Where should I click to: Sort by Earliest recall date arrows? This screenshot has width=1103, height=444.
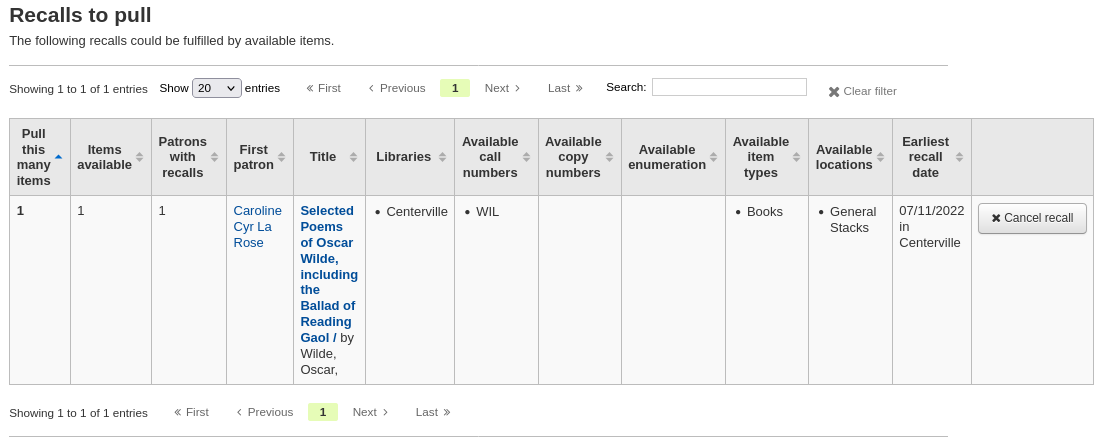point(959,157)
